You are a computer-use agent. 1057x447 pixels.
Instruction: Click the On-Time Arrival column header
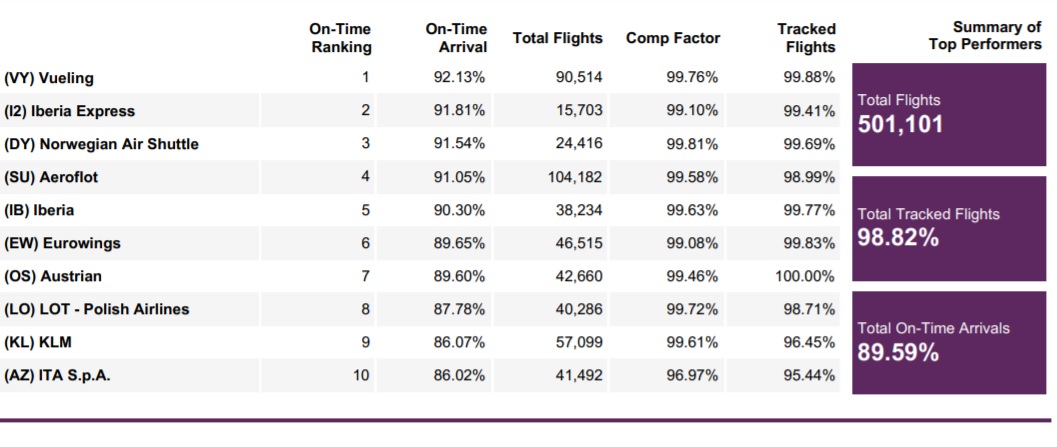pos(456,38)
